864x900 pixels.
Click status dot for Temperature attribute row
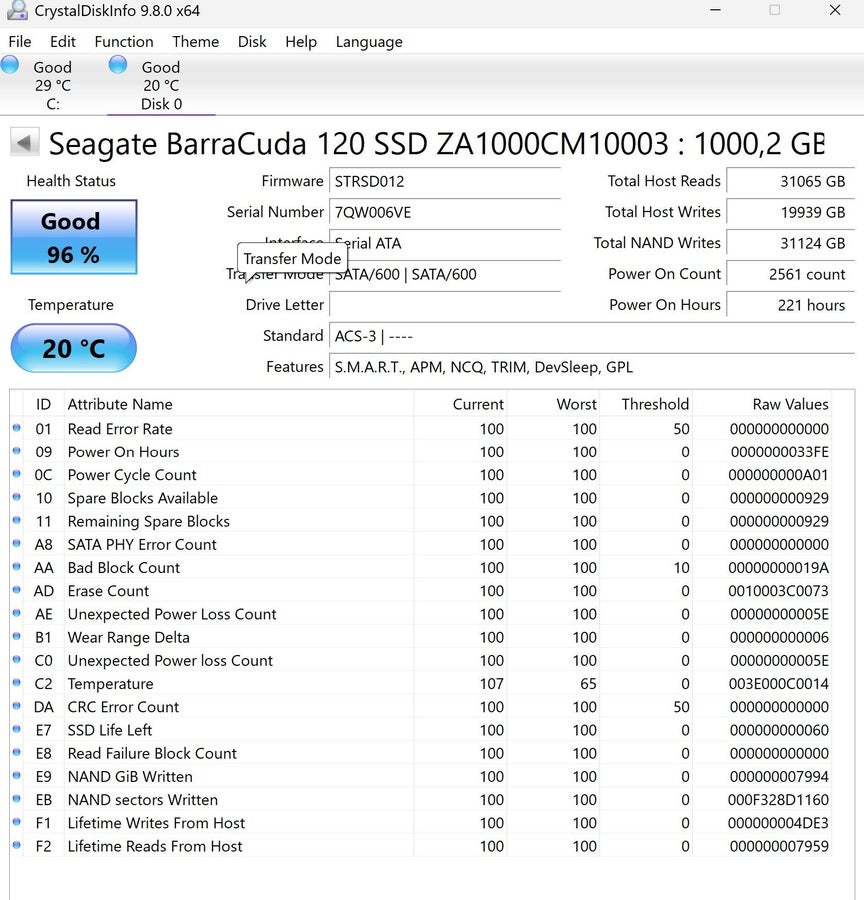point(17,682)
